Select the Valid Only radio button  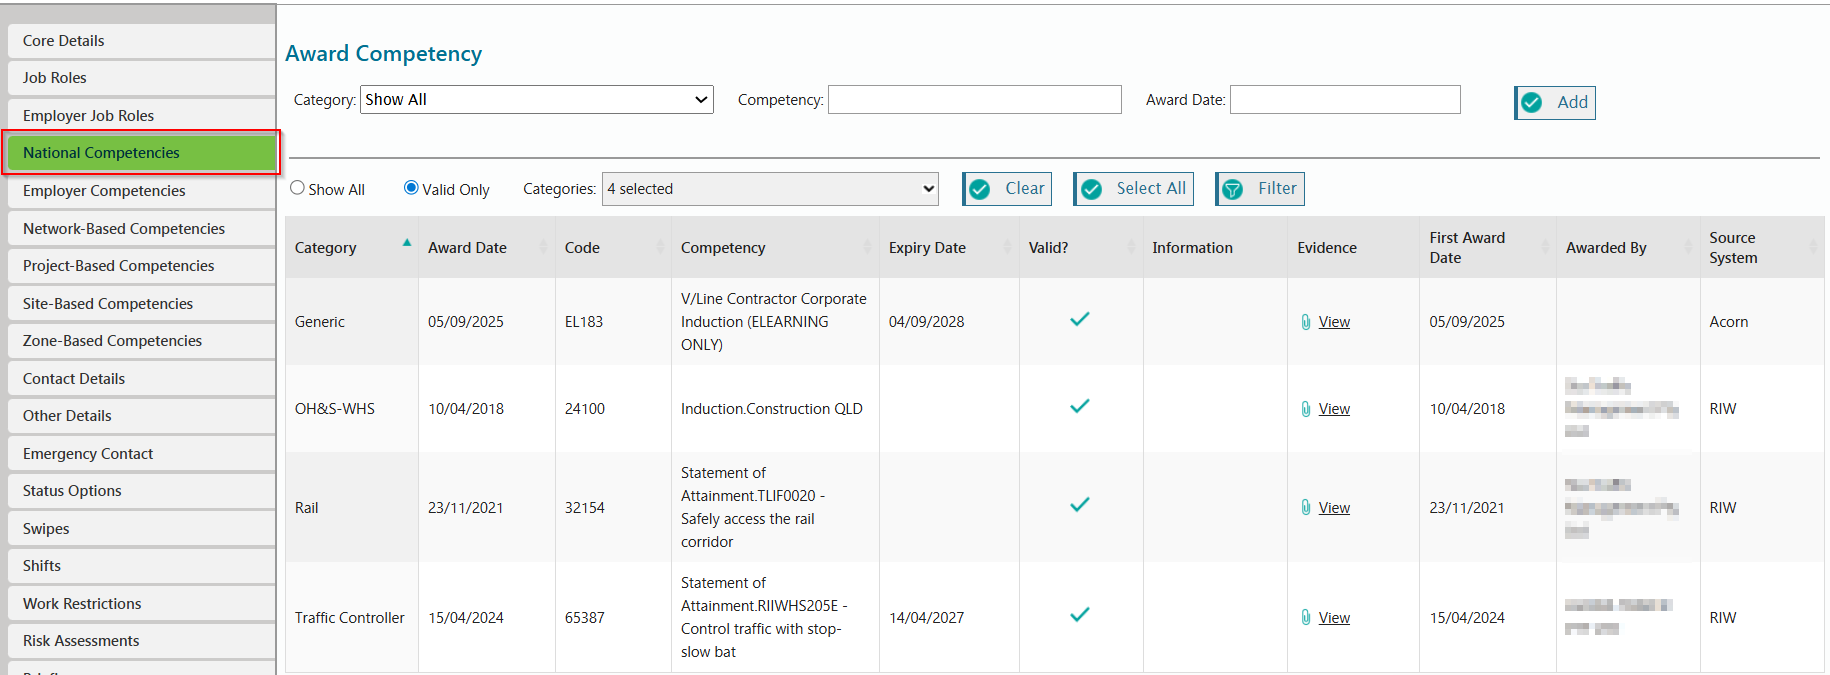411,188
